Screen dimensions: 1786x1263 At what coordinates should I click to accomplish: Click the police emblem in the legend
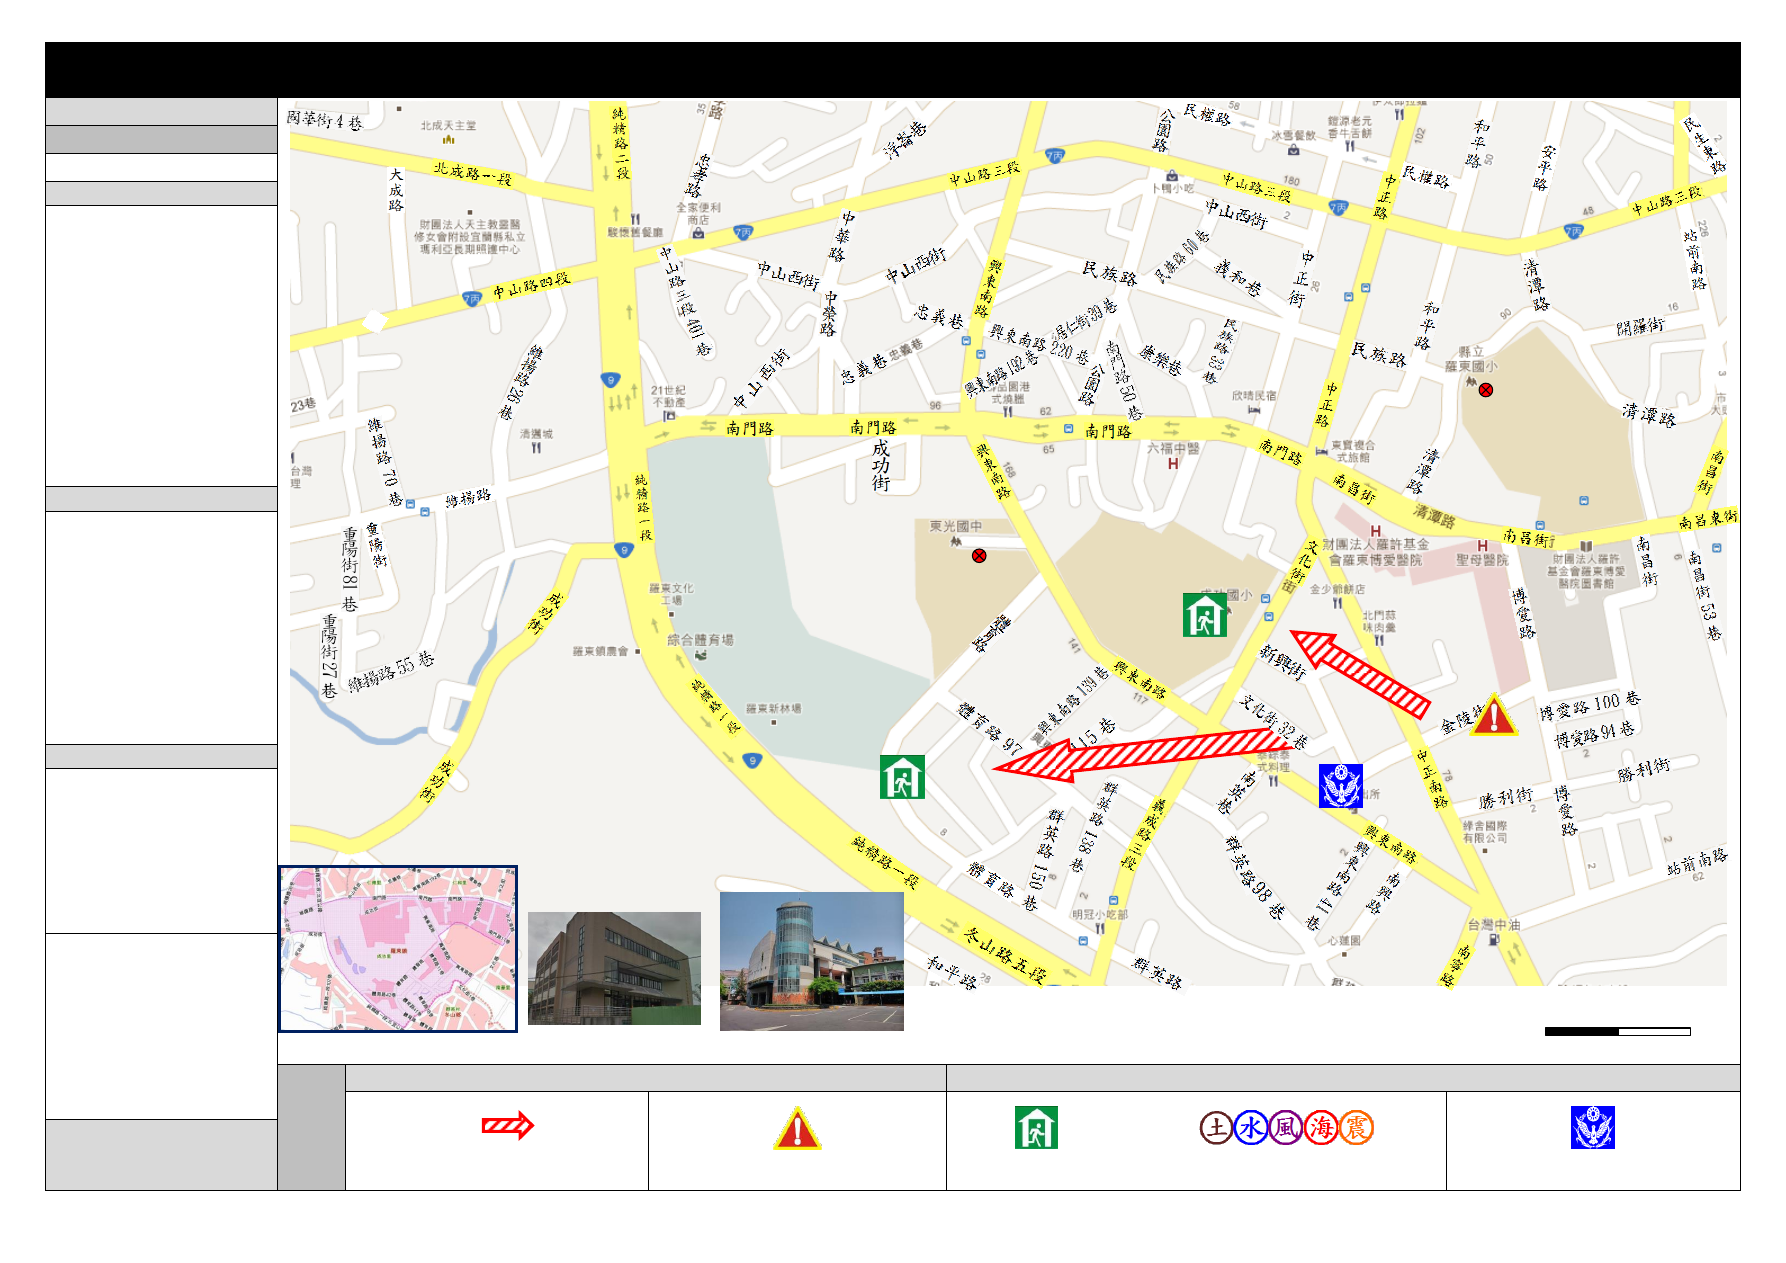pos(1593,1128)
